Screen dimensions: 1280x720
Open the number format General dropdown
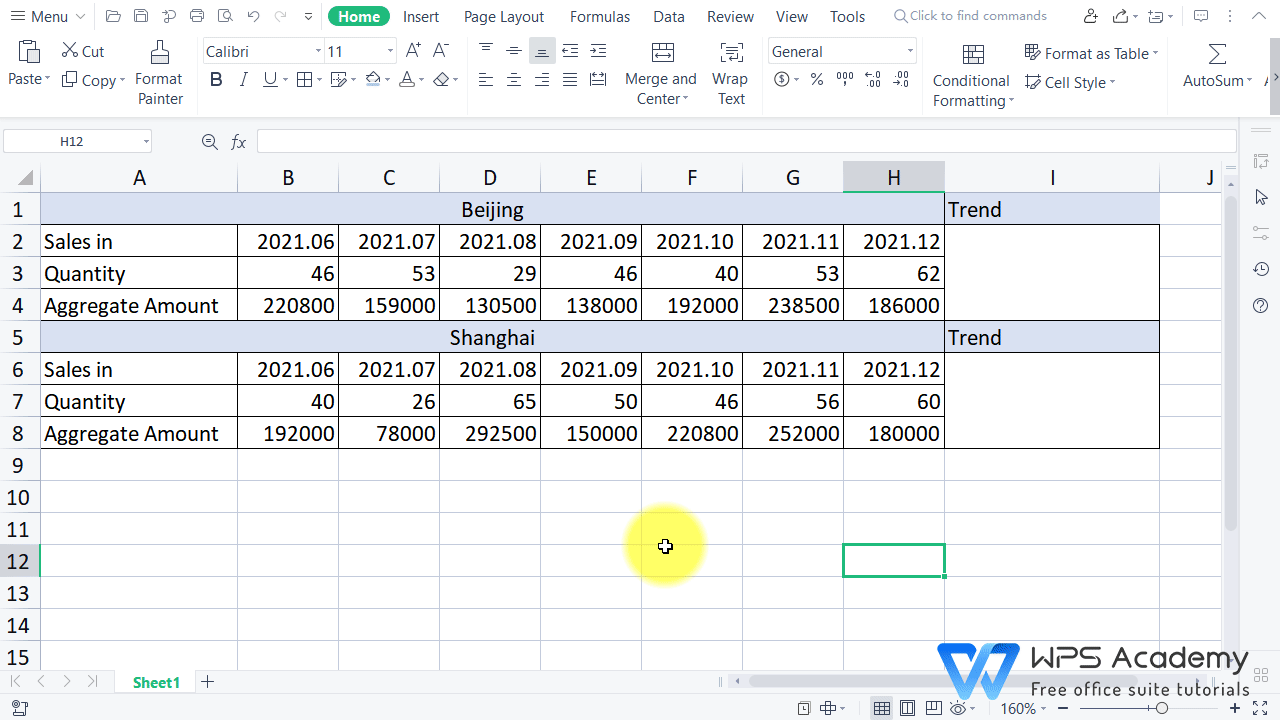[908, 50]
